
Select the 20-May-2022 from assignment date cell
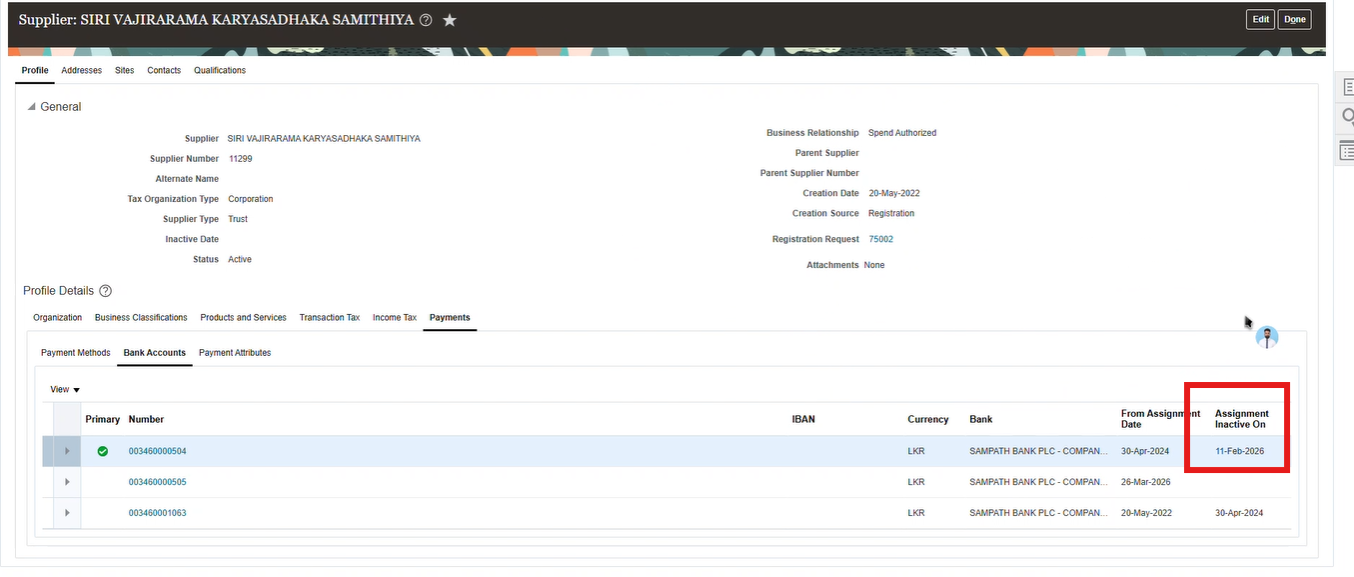point(1146,513)
